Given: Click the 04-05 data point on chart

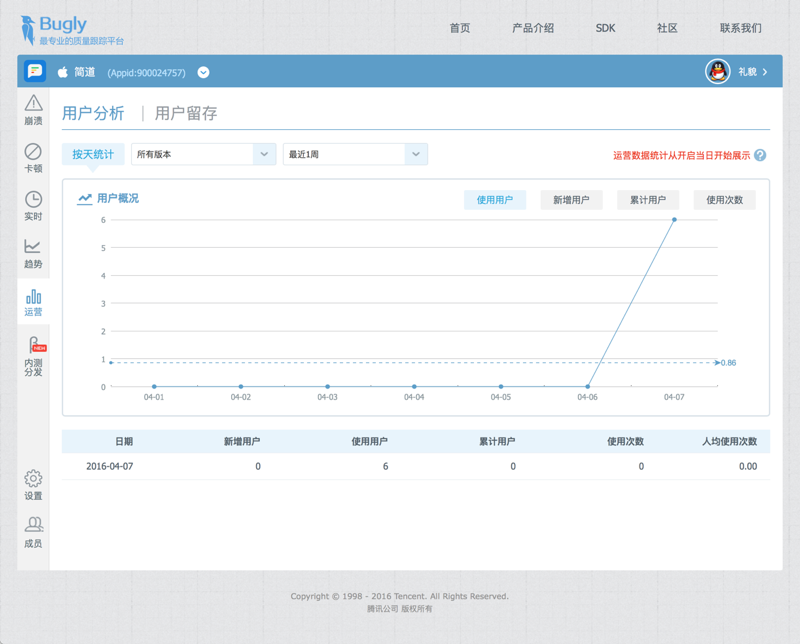Looking at the screenshot, I should point(501,386).
